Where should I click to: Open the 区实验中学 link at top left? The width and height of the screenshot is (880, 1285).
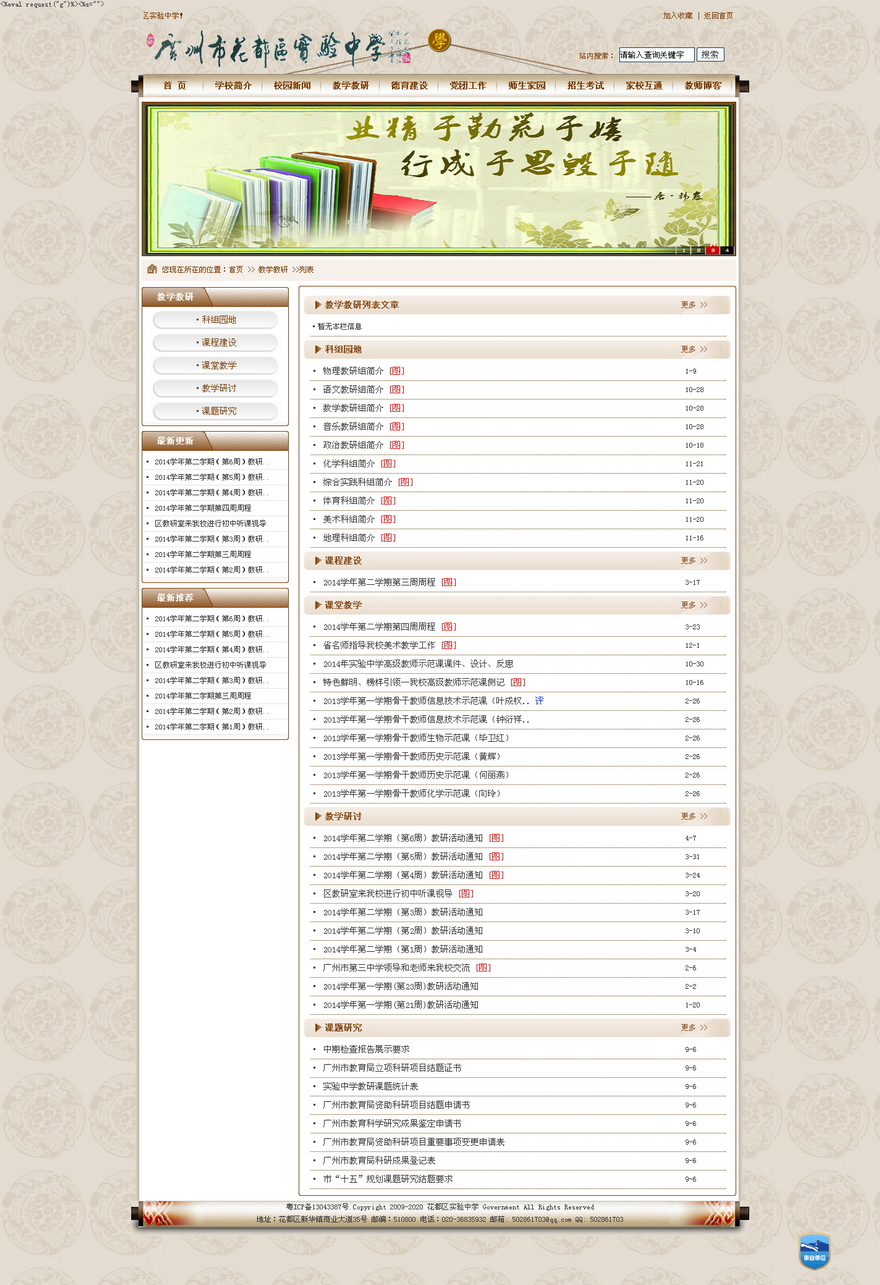coord(163,16)
